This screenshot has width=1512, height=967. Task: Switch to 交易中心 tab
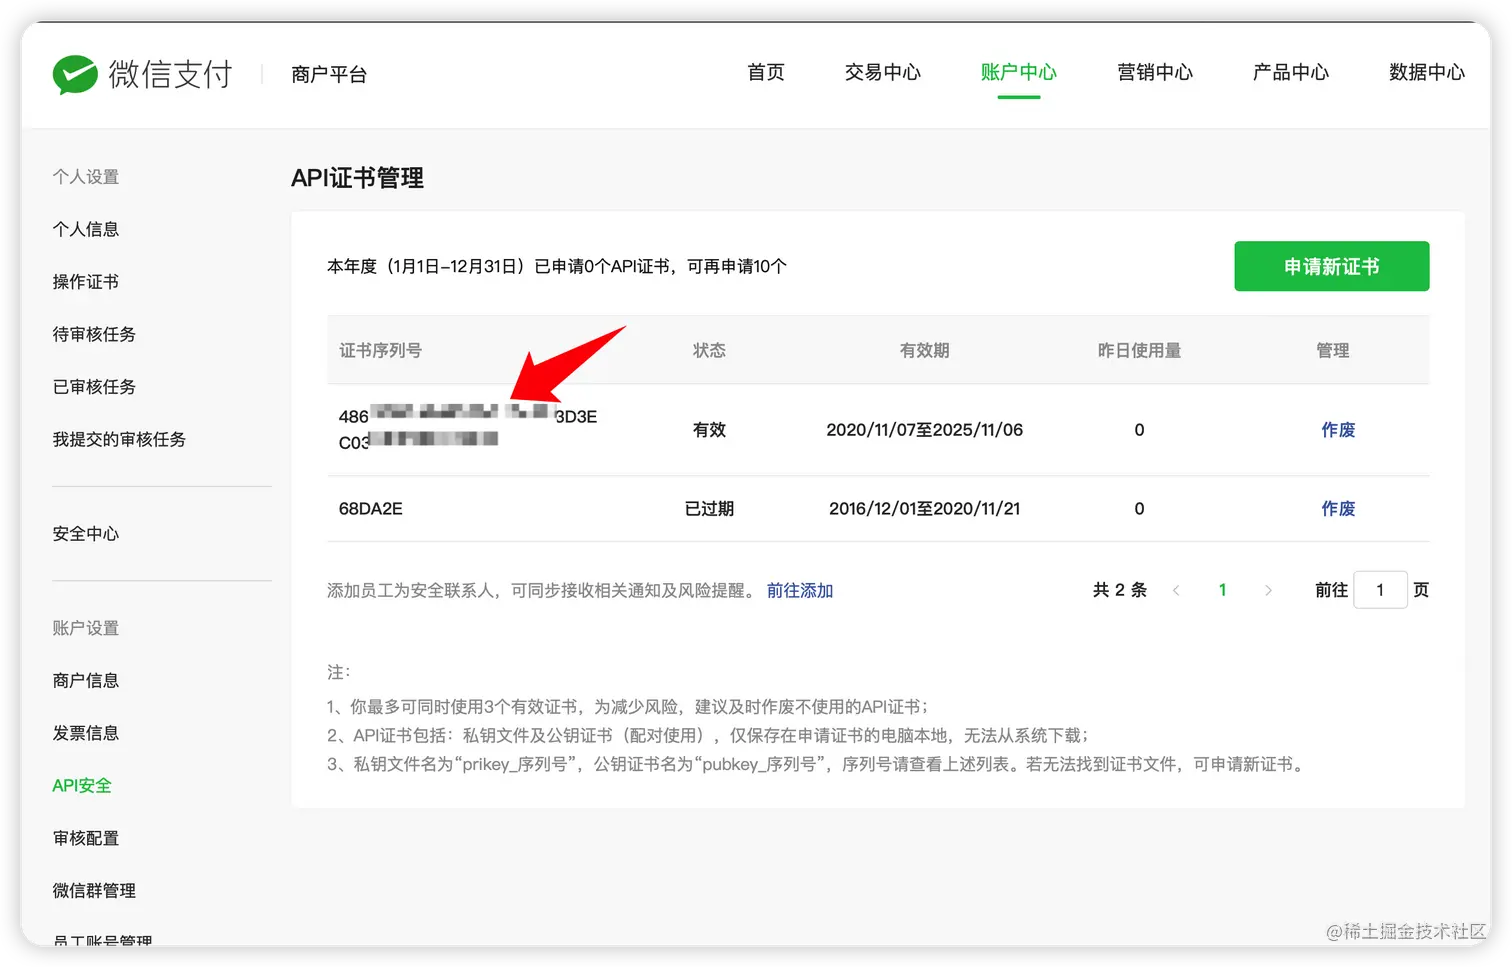(882, 72)
